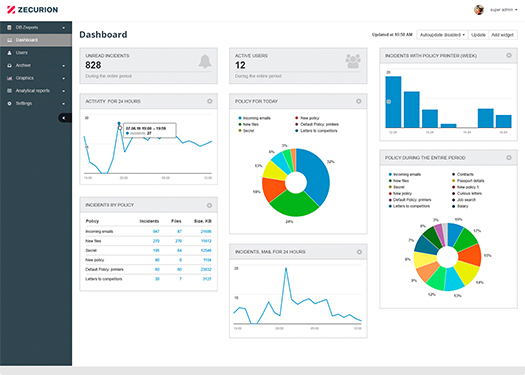Open the Users menu item
This screenshot has height=375, width=525.
pos(36,53)
